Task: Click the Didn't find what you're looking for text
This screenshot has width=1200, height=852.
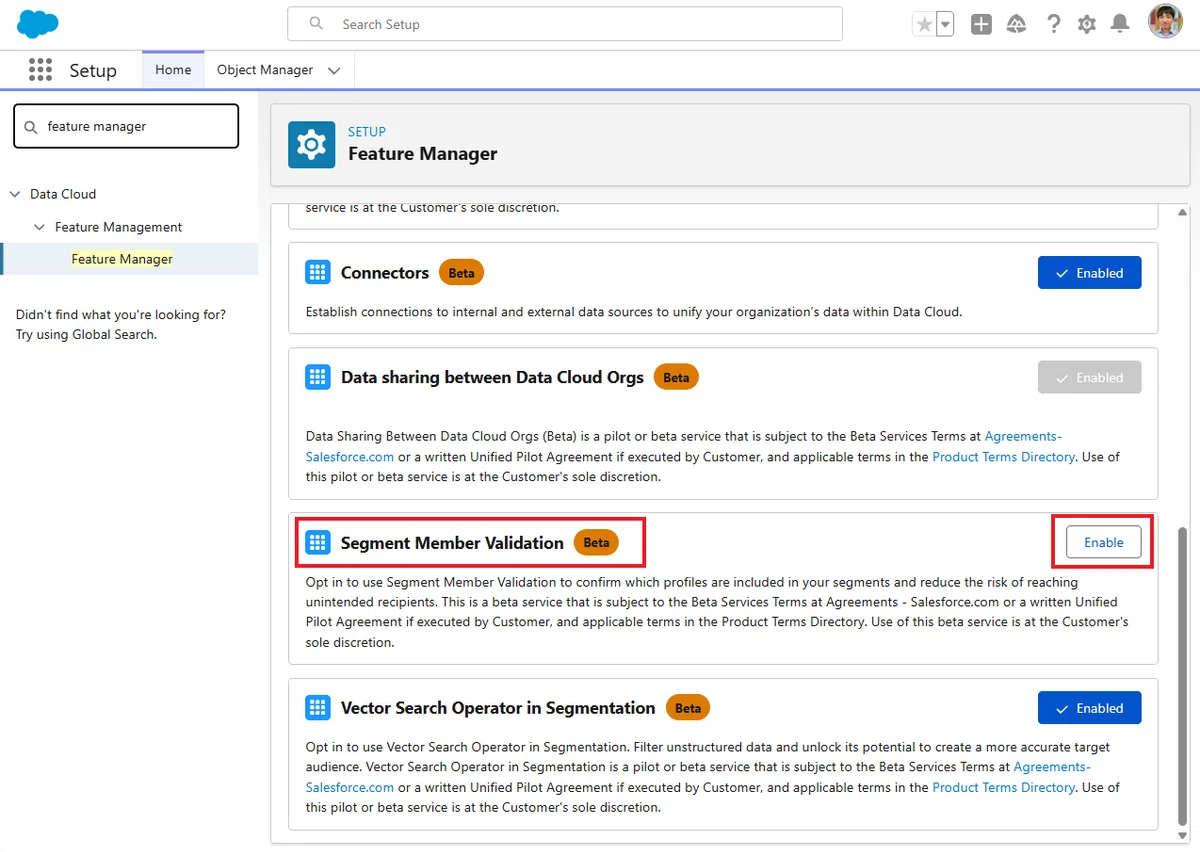Action: pos(121,315)
